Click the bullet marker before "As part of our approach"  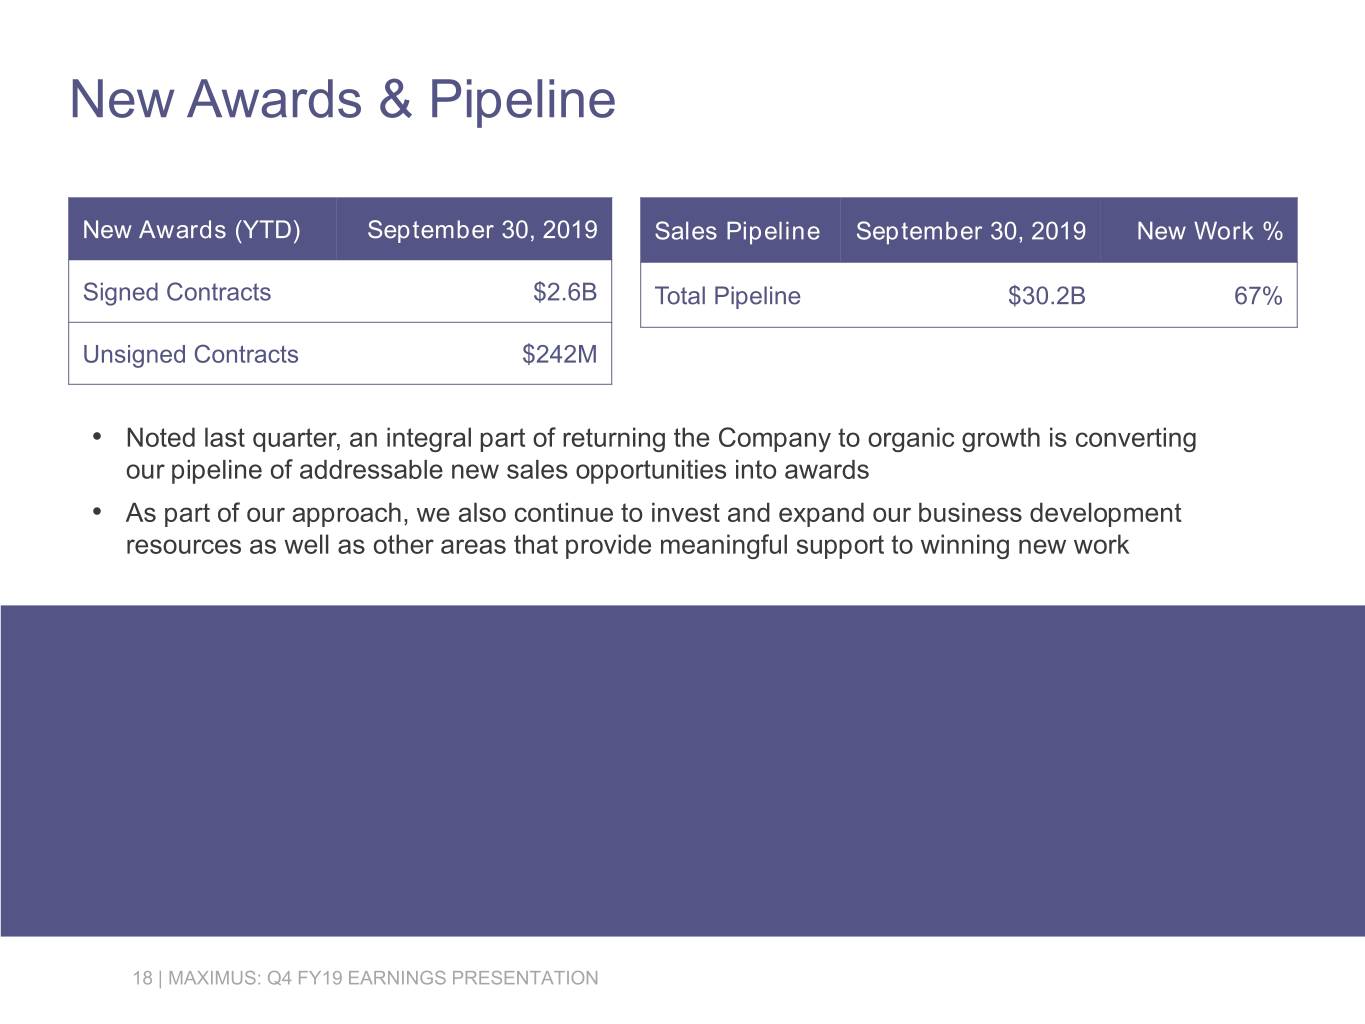tap(97, 512)
